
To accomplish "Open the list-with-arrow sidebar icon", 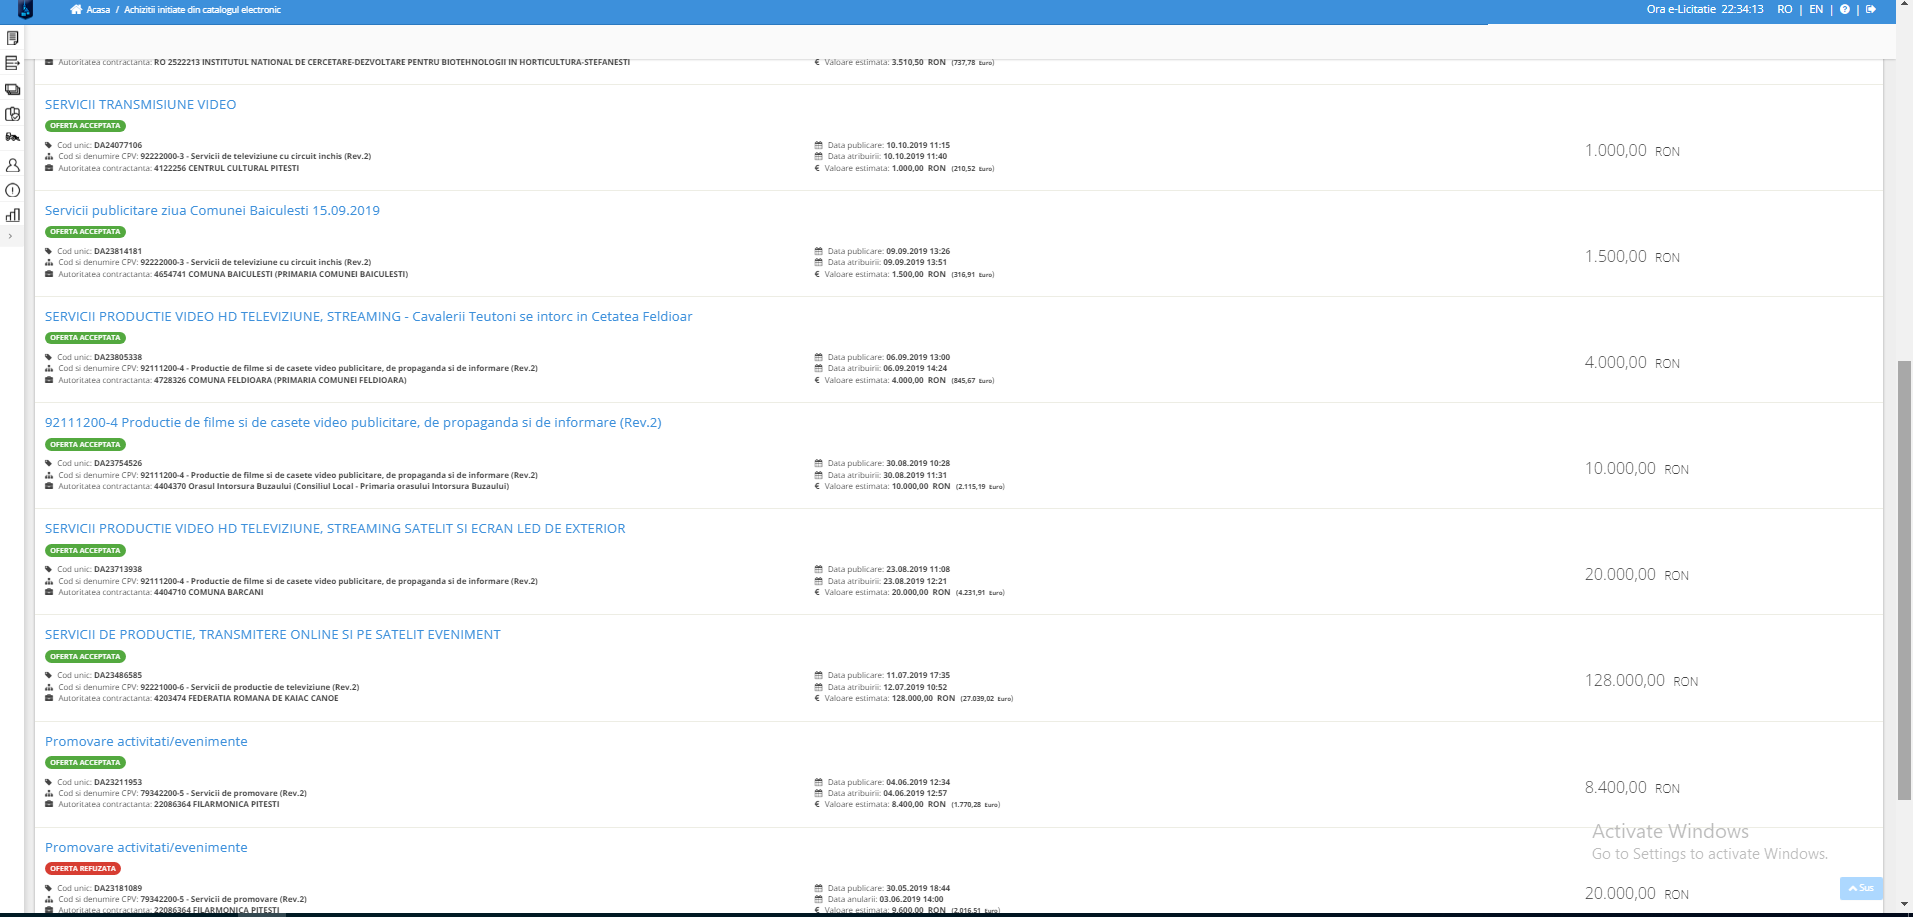I will [x=12, y=63].
